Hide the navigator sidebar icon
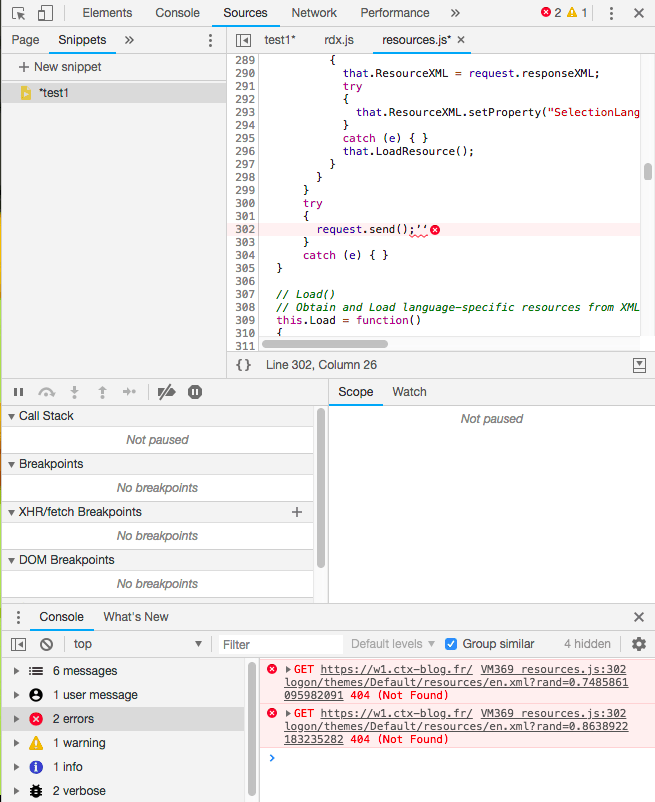The image size is (655, 802). pyautogui.click(x=243, y=40)
